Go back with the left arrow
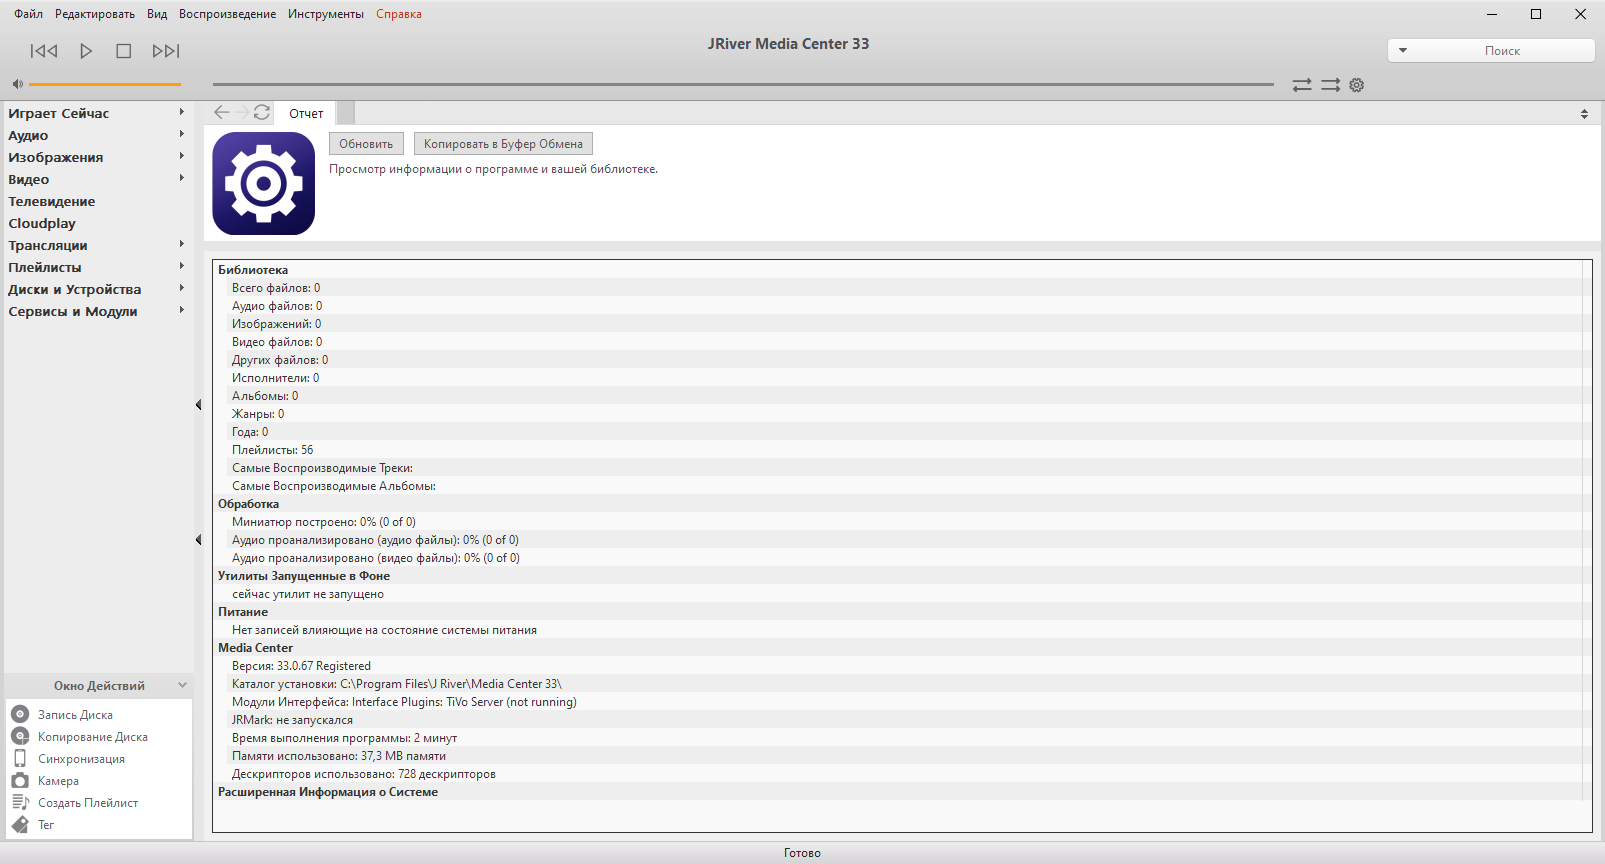The image size is (1605, 864). click(x=222, y=112)
